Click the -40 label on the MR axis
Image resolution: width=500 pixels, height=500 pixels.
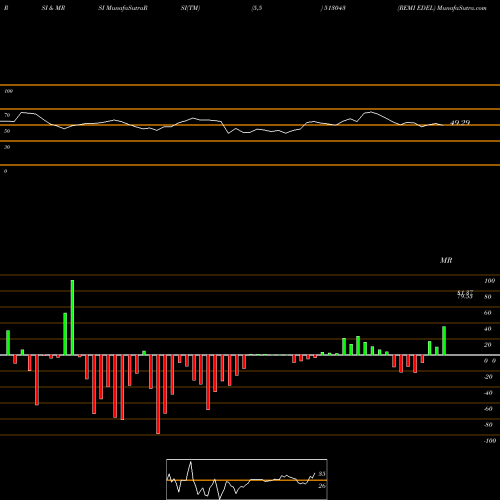pos(488,393)
